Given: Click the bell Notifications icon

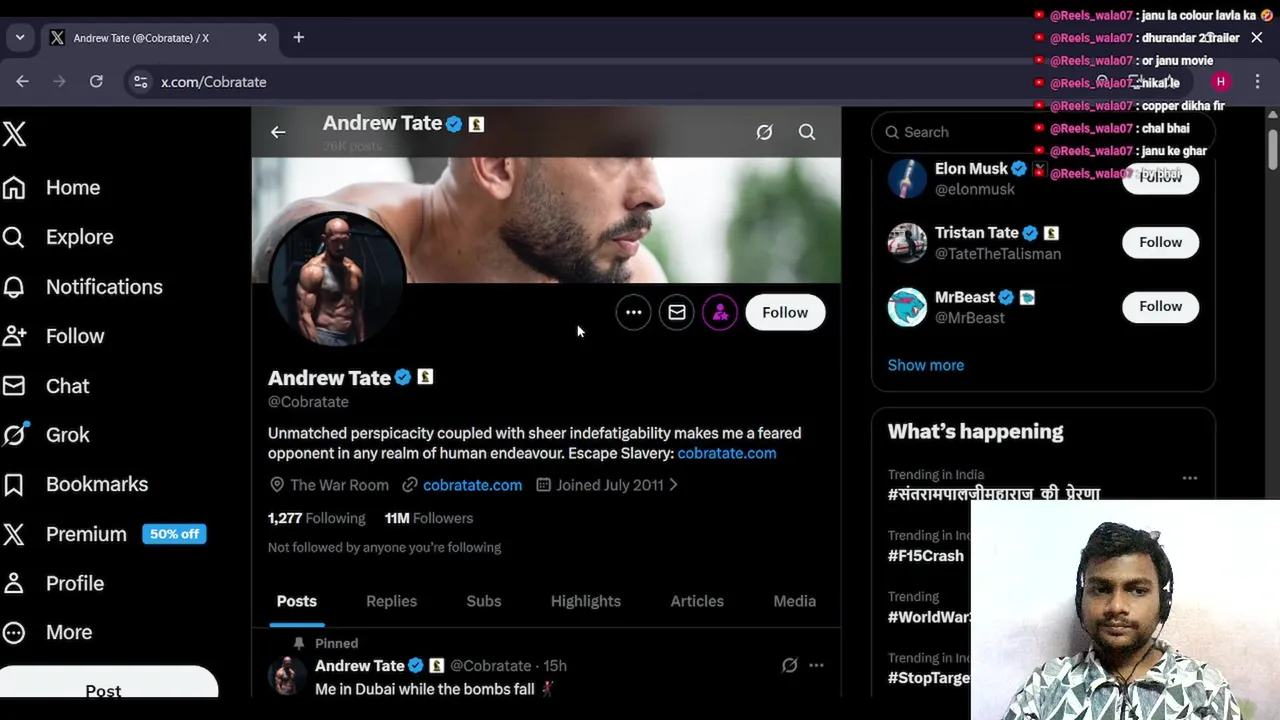Looking at the screenshot, I should point(13,287).
